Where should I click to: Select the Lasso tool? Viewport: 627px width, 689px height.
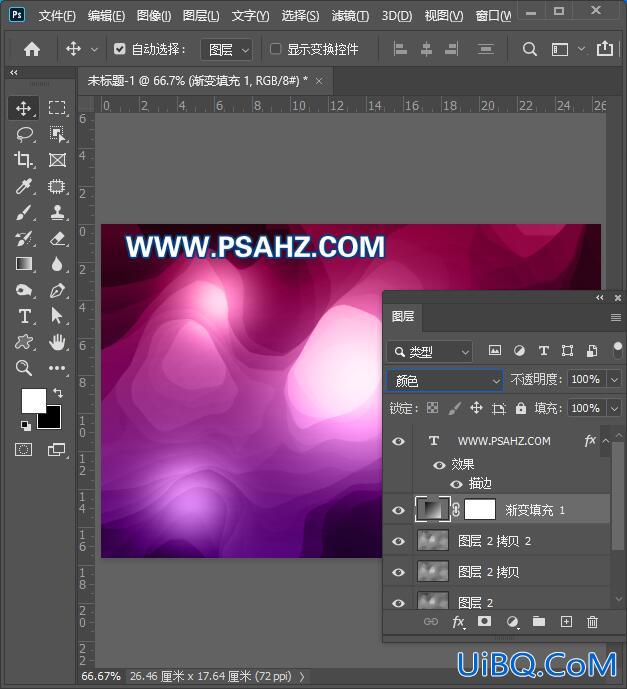point(24,134)
